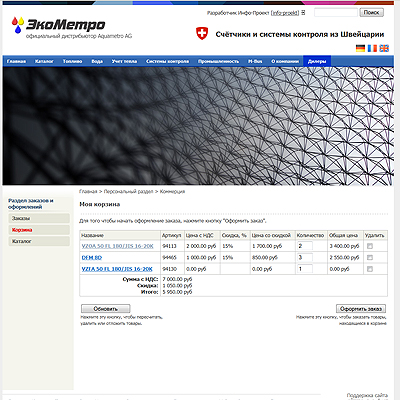The image size is (400, 400).
Task: Select Сумма с НДС value 7 000.00 руб
Action: tap(177, 279)
